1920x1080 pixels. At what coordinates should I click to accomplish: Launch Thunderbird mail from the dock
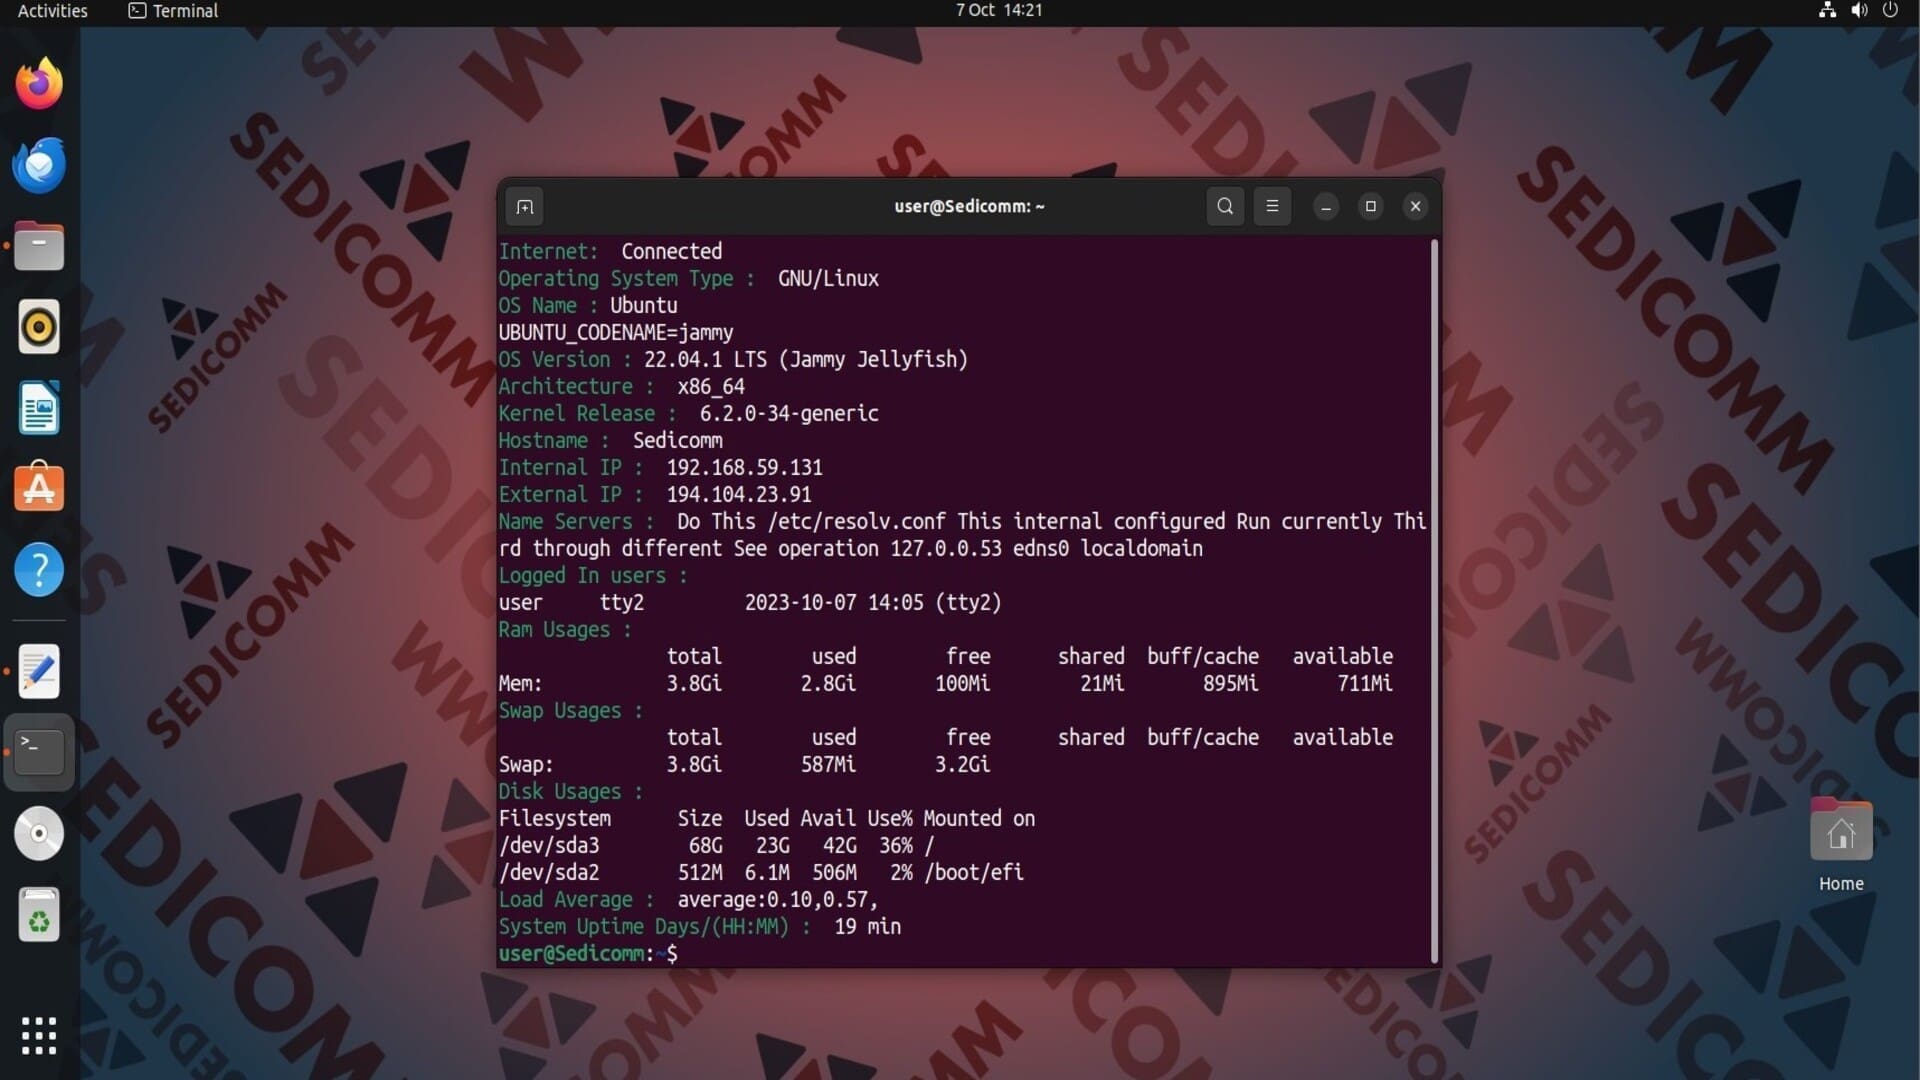point(39,165)
